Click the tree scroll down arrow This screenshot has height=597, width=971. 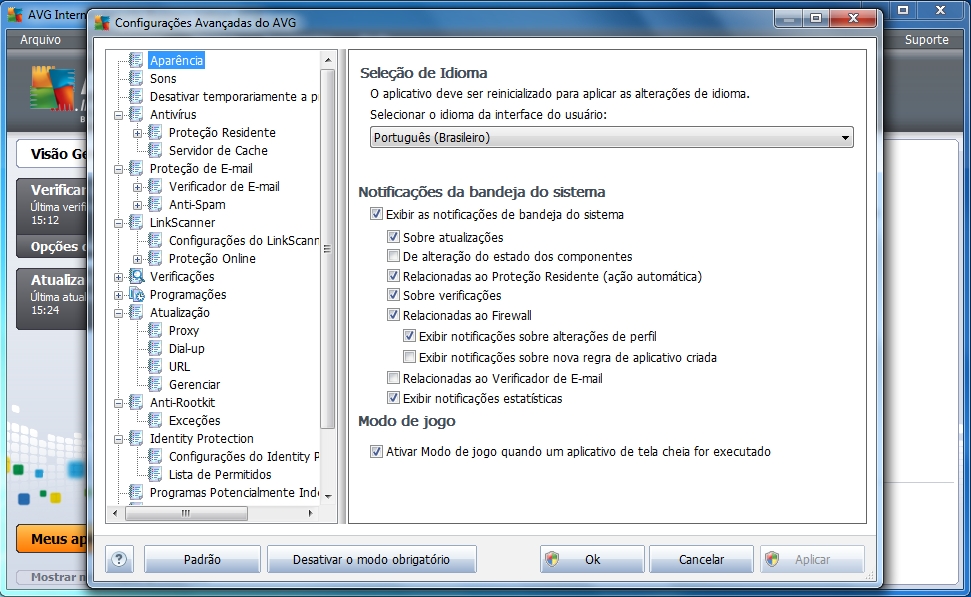pyautogui.click(x=328, y=495)
